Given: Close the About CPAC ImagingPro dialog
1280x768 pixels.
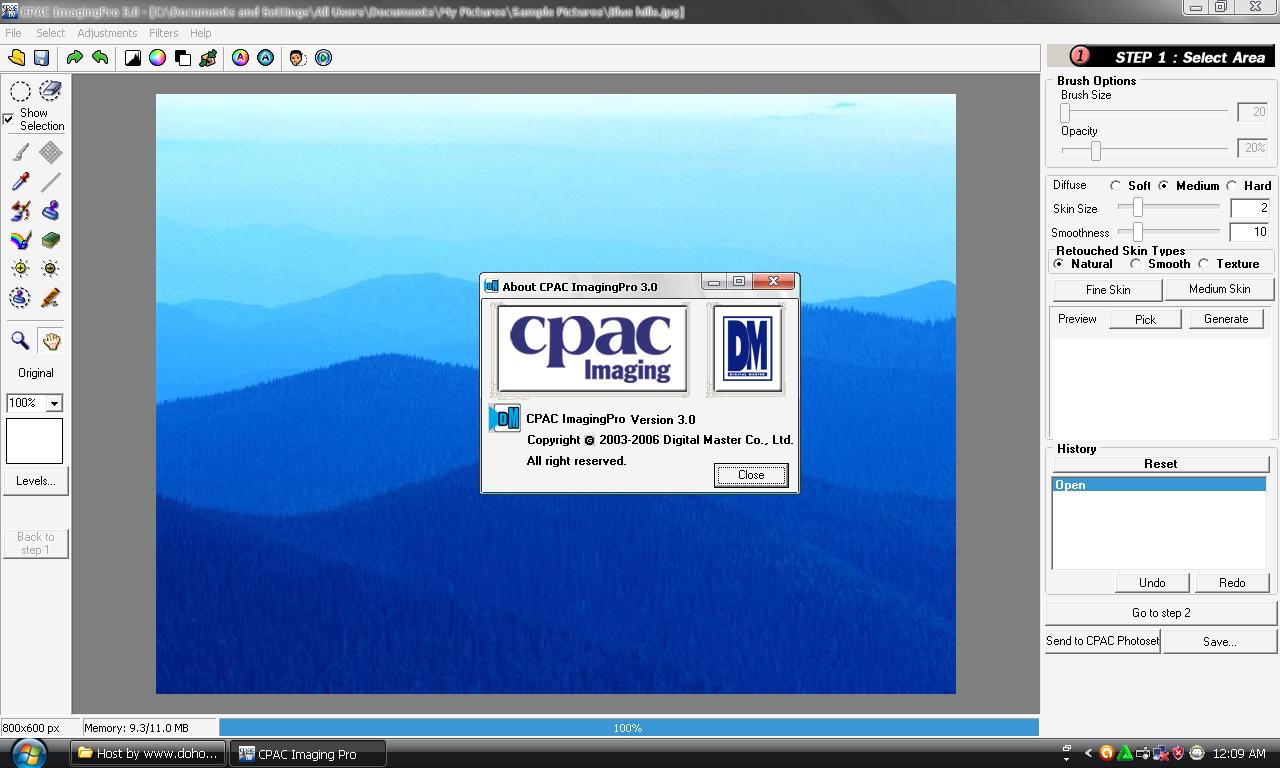Looking at the screenshot, I should (750, 475).
